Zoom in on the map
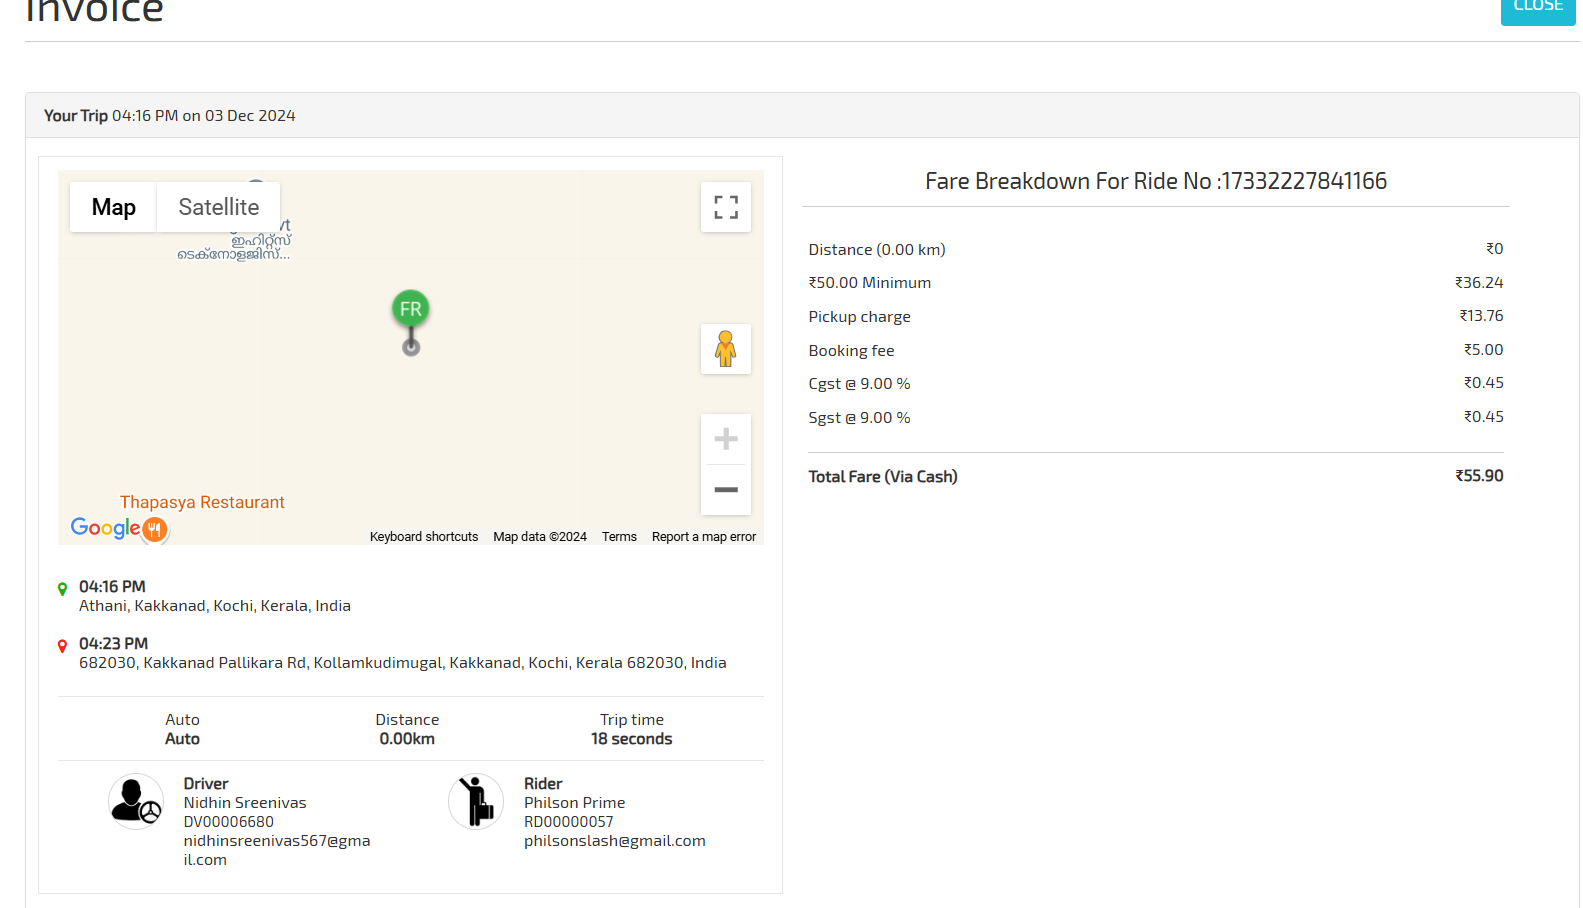1583x908 pixels. (726, 439)
